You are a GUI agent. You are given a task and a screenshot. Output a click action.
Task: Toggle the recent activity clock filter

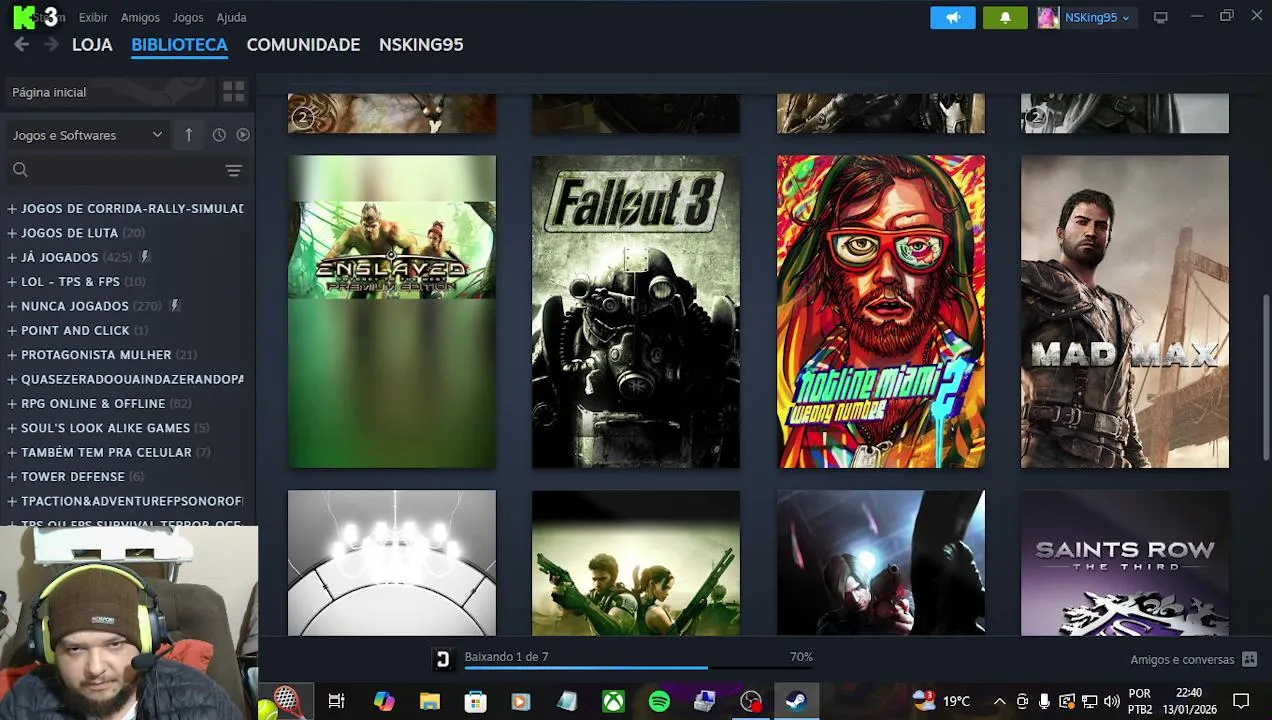[x=219, y=135]
